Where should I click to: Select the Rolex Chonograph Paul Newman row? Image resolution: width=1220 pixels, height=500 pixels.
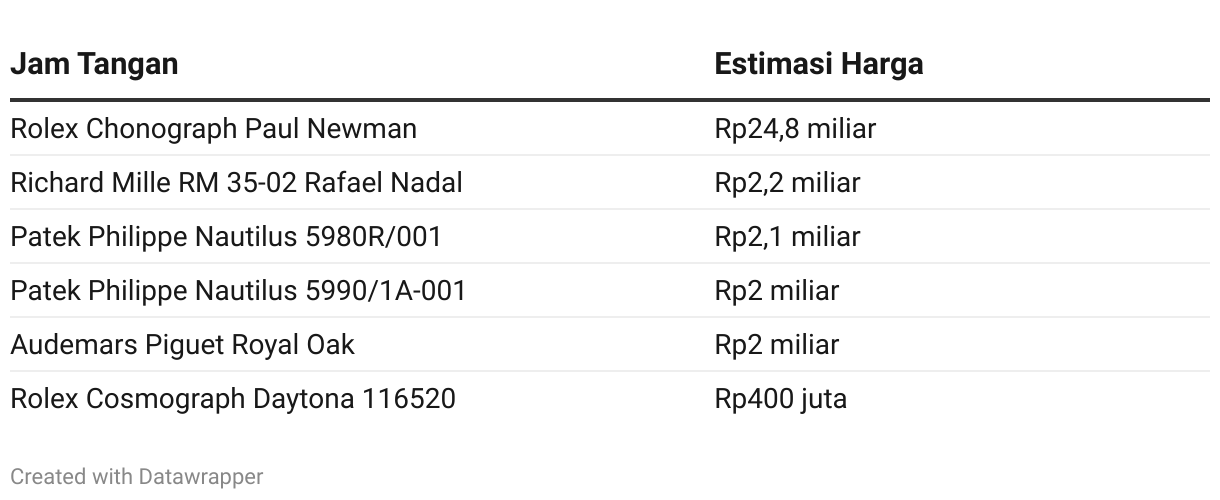click(610, 129)
